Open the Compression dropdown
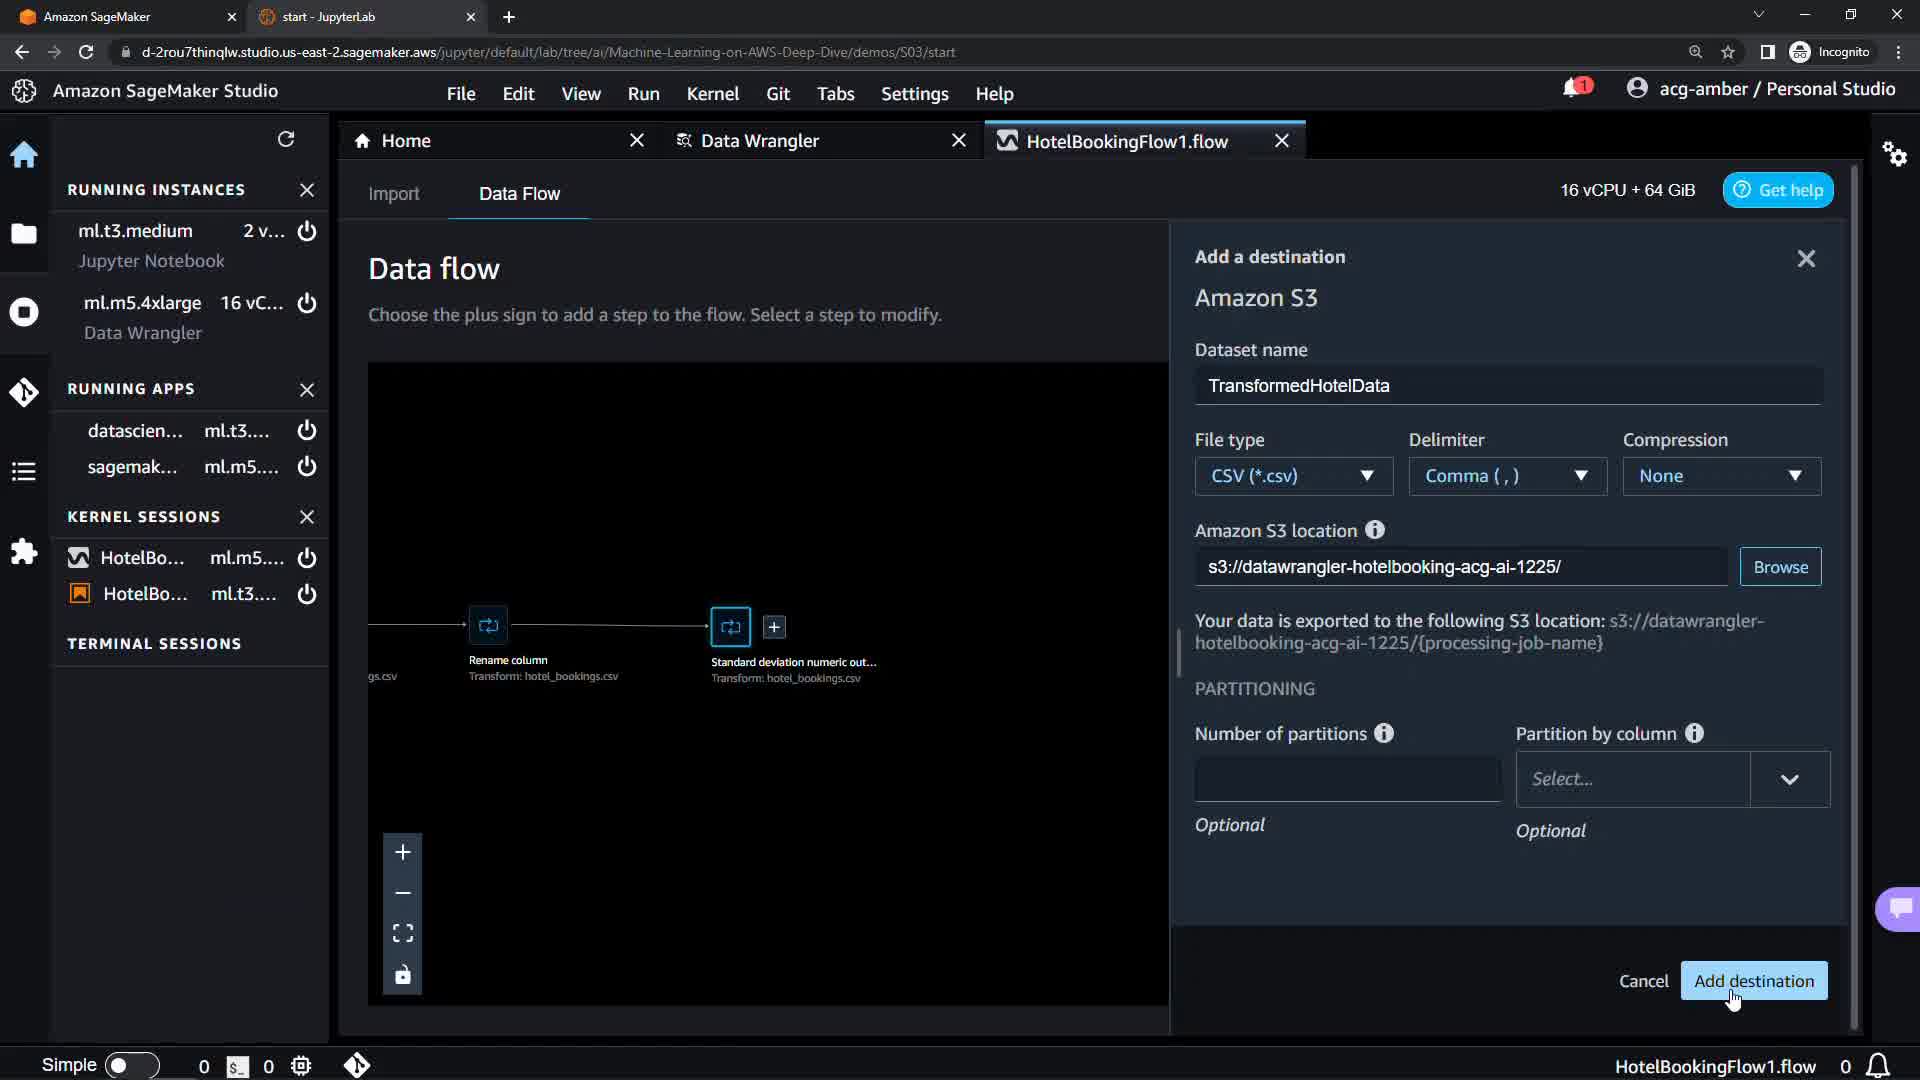Screen dimensions: 1920x1080 click(1721, 476)
